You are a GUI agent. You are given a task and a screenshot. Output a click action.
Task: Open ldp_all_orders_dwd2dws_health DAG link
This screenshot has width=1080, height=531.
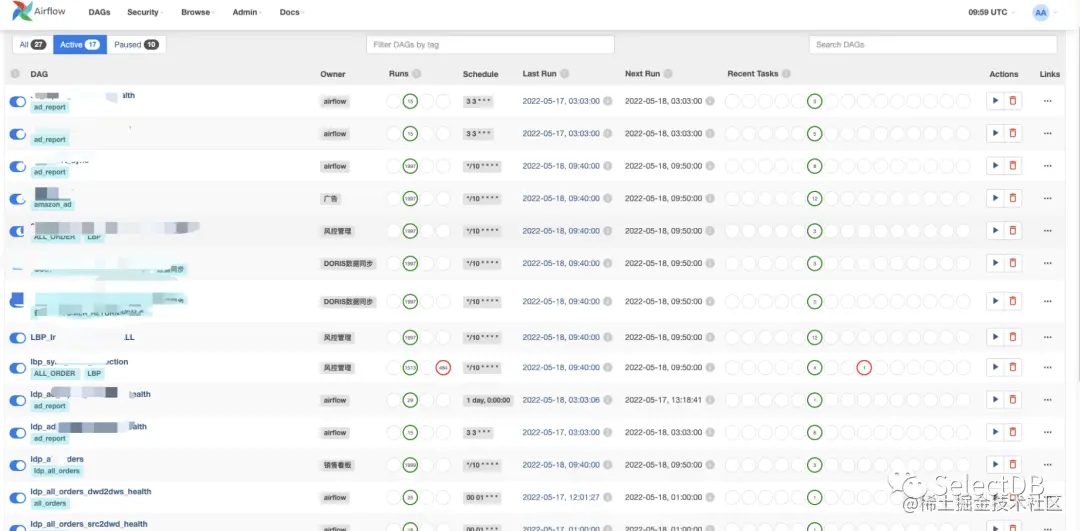coord(91,492)
